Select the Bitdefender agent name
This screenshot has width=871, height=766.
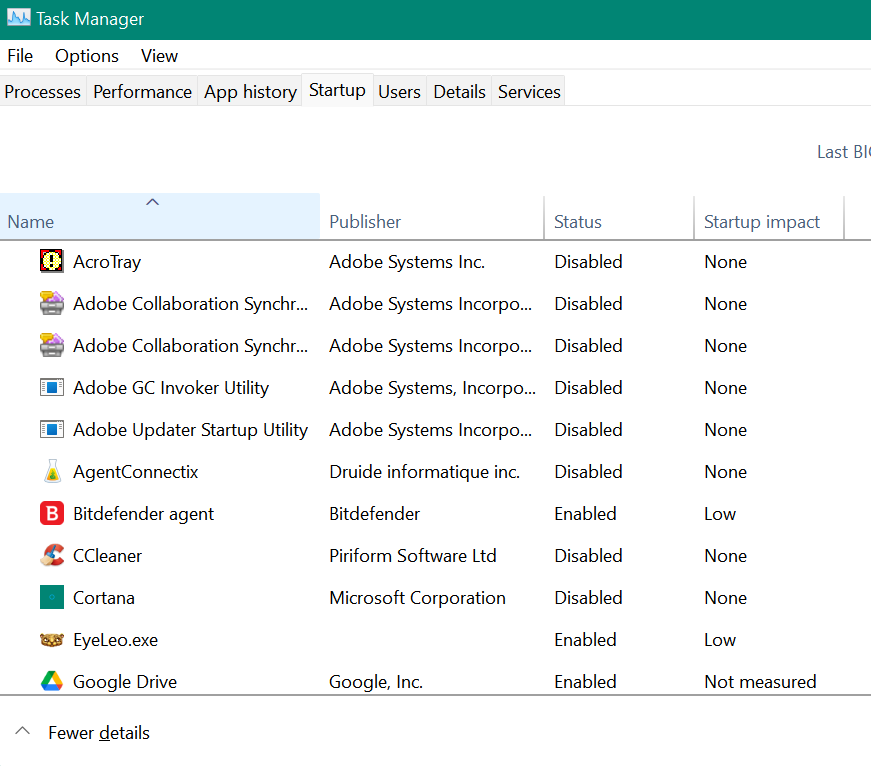click(143, 514)
